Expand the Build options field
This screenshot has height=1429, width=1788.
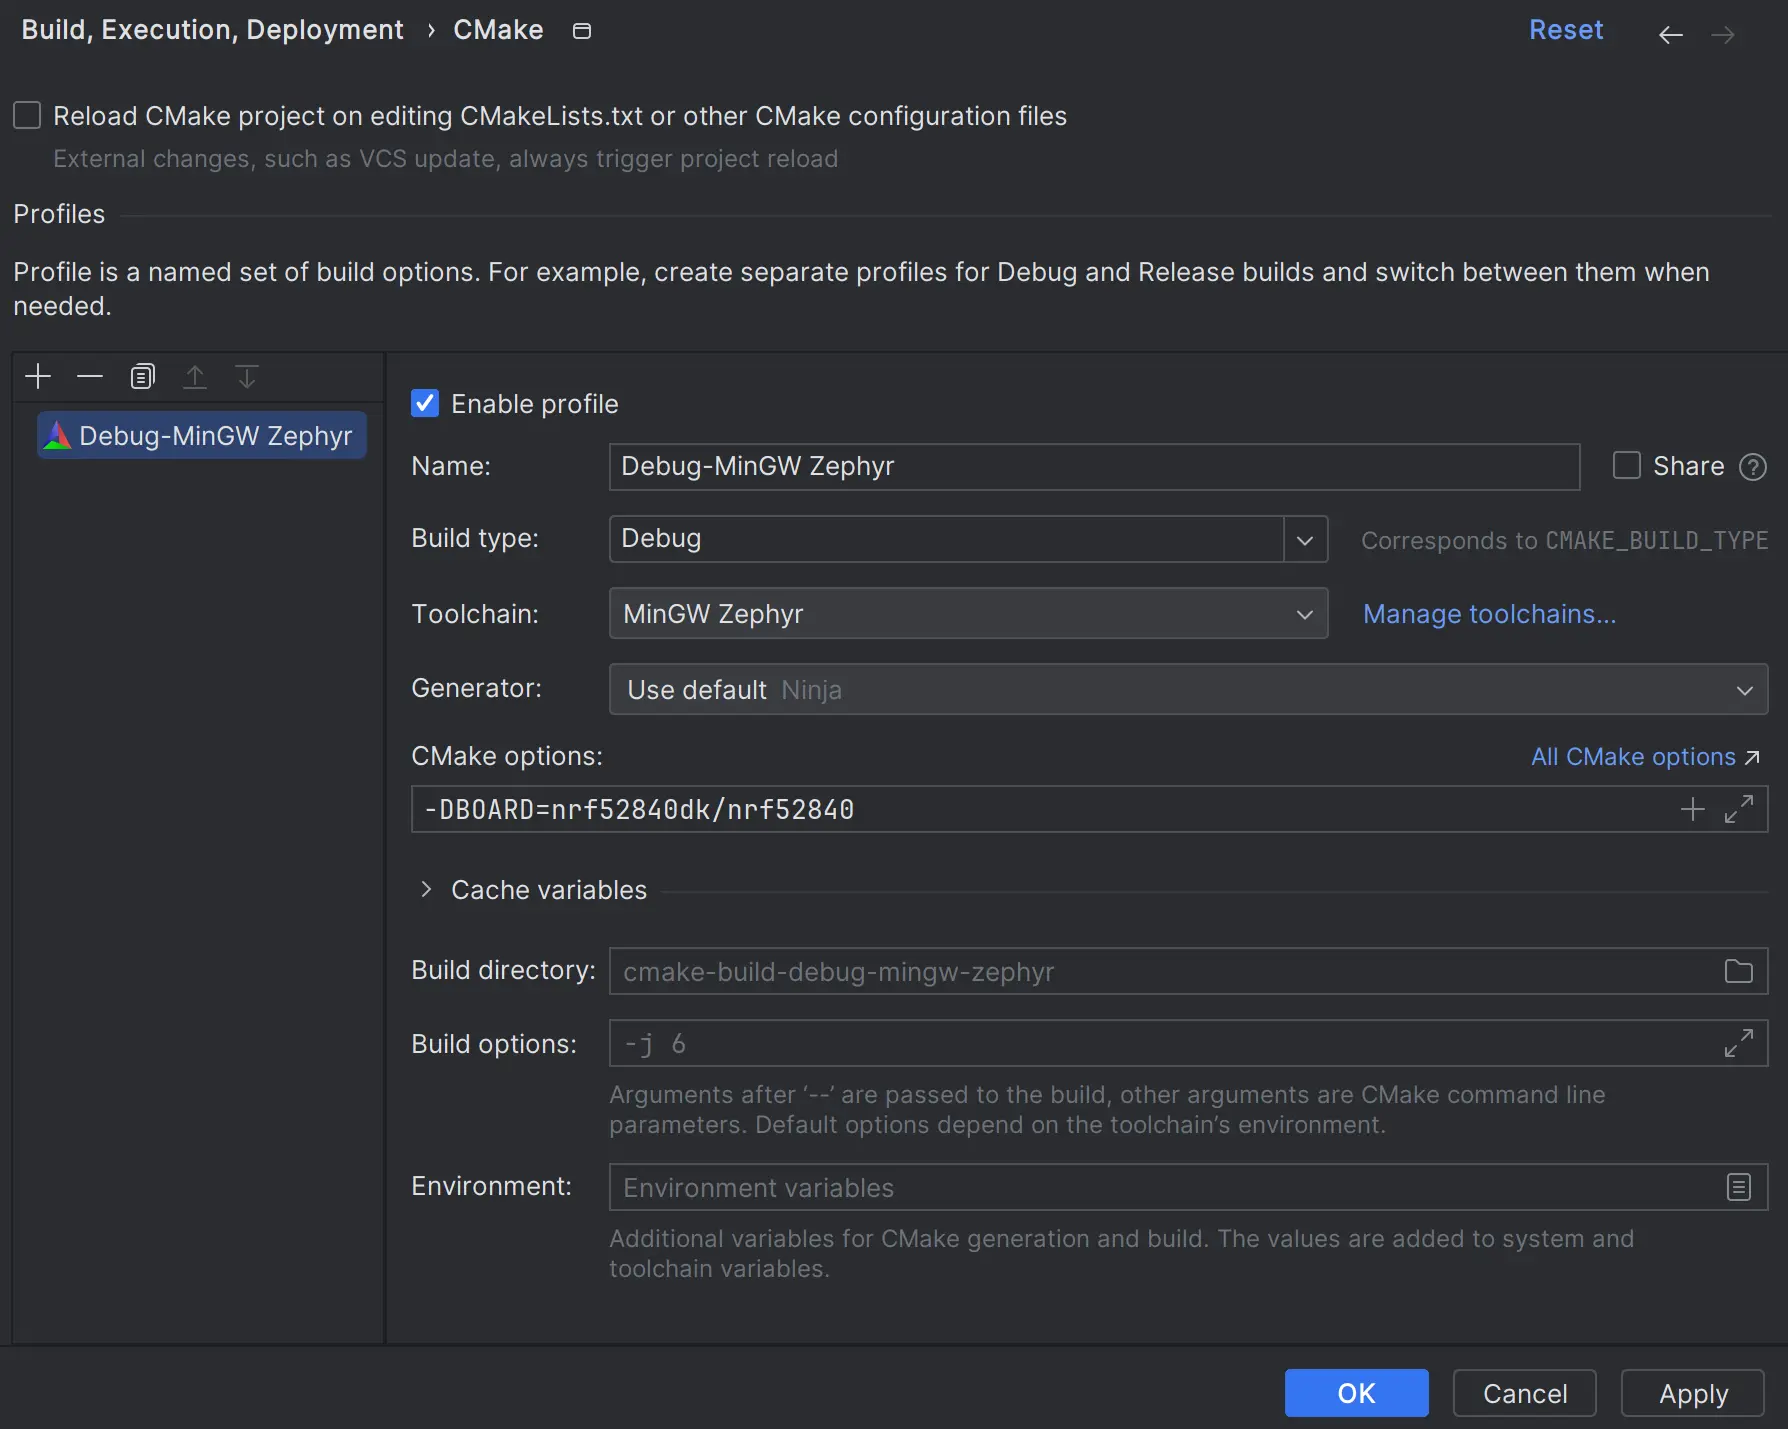coord(1739,1043)
